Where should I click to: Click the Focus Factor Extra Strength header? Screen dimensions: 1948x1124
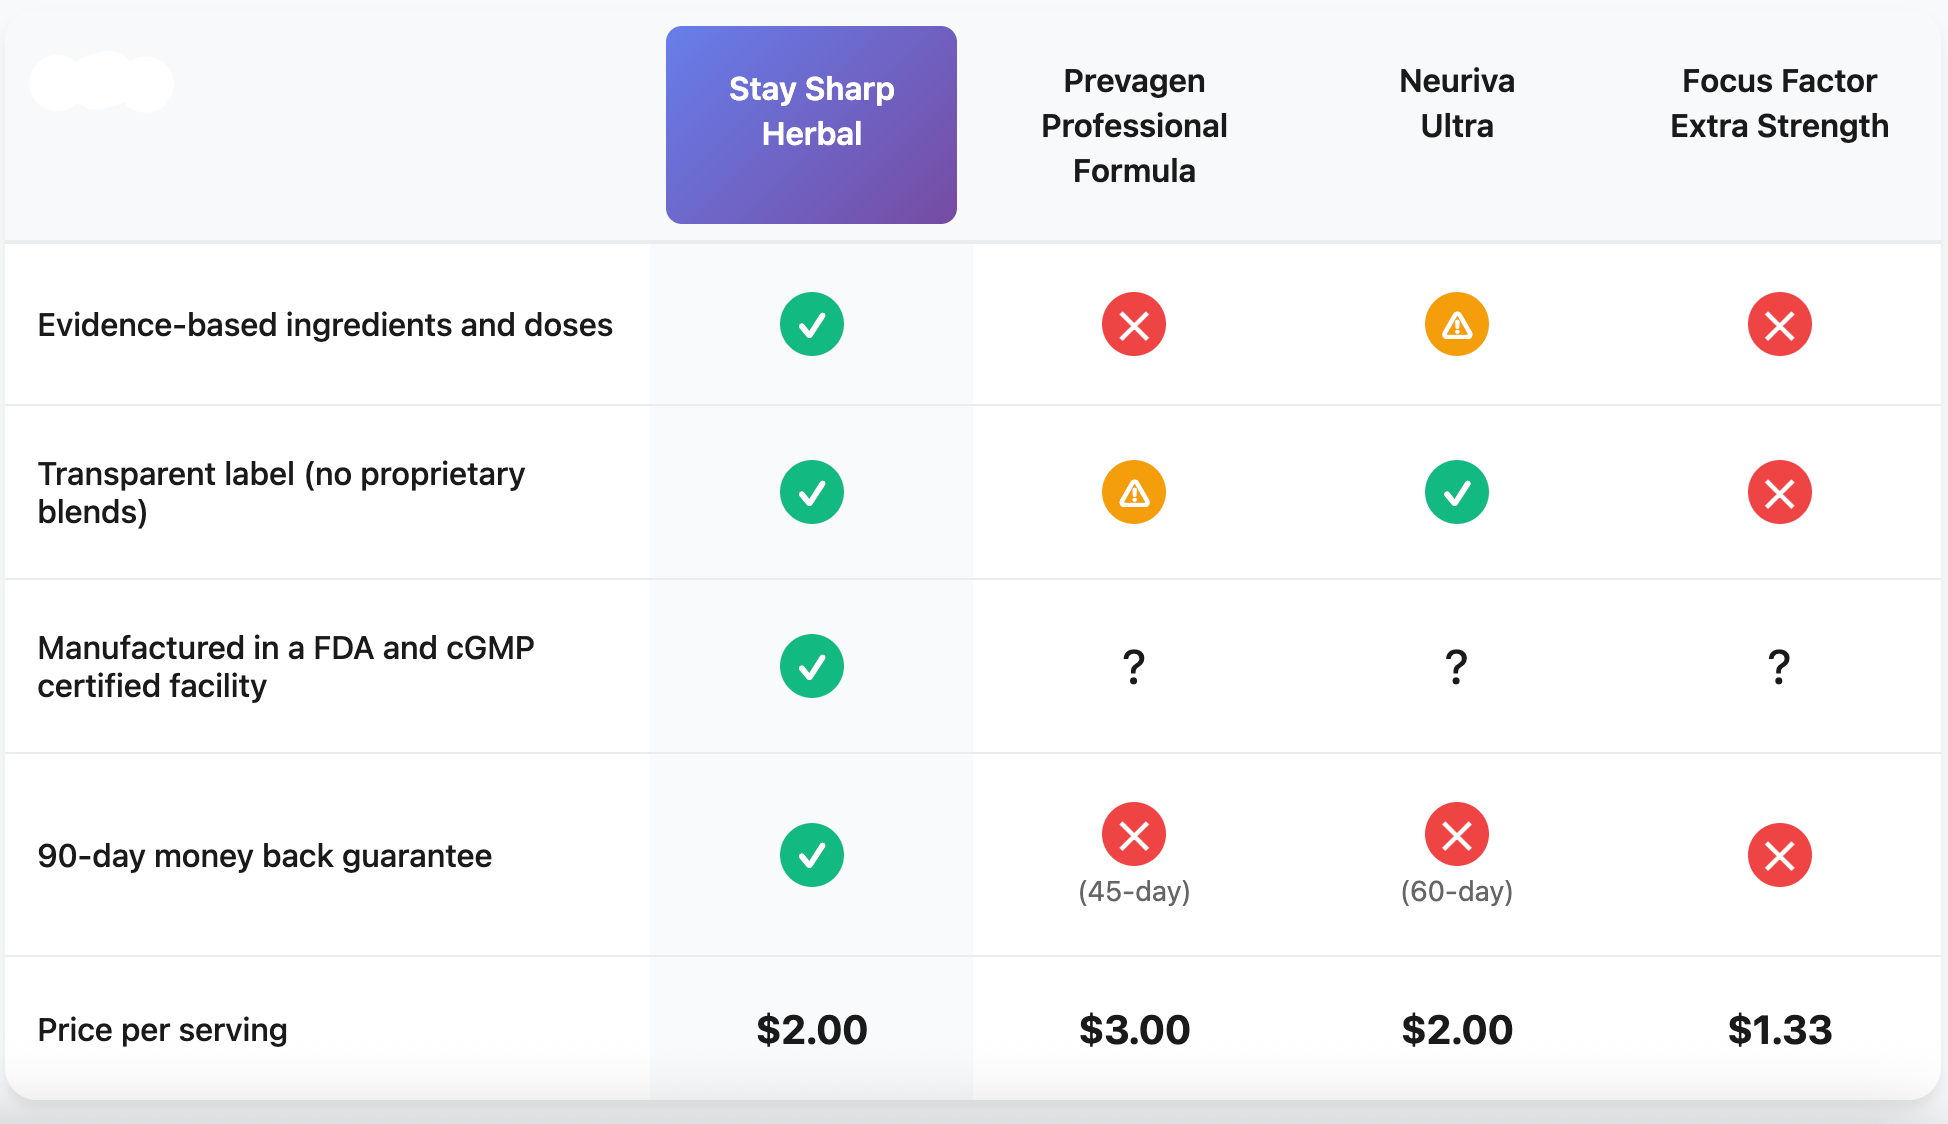click(x=1779, y=103)
